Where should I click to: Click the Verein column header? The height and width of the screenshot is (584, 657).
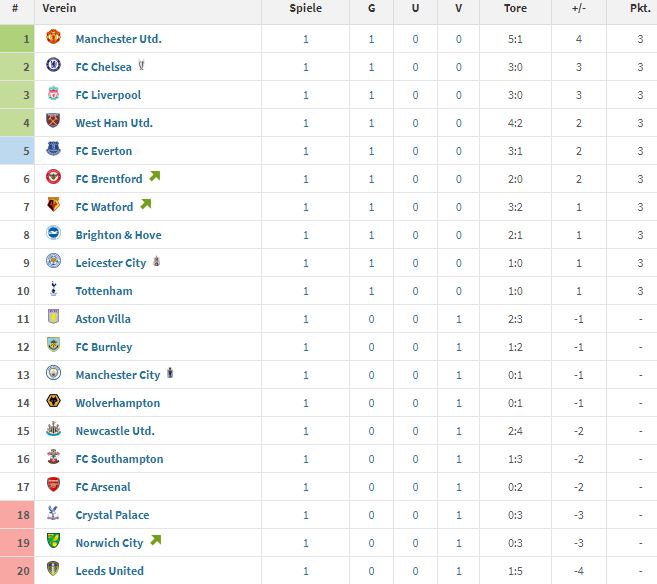pyautogui.click(x=59, y=8)
